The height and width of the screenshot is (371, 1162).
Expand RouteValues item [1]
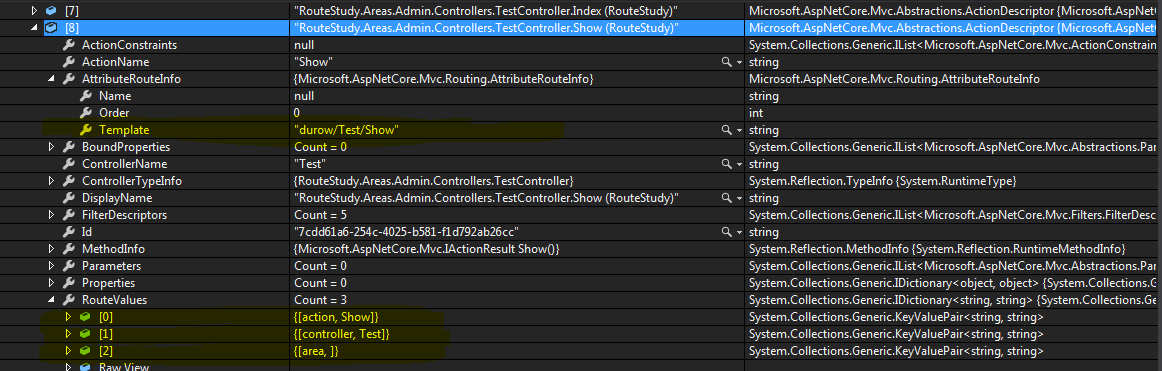[x=68, y=335]
